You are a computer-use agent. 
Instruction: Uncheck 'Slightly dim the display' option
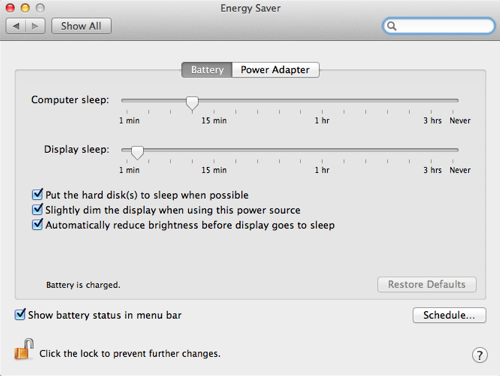tap(37, 209)
